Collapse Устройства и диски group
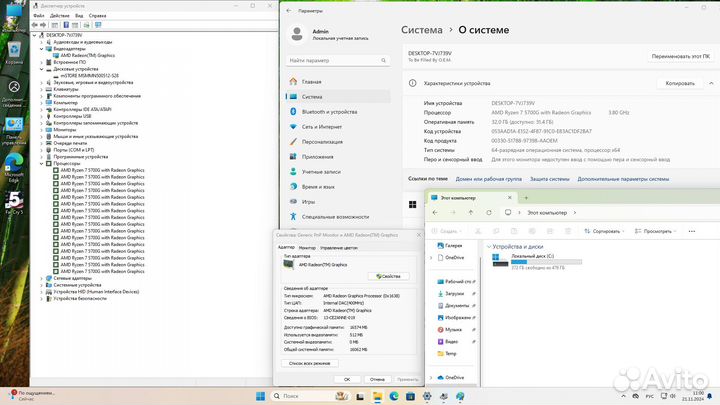The image size is (720, 405). (487, 245)
